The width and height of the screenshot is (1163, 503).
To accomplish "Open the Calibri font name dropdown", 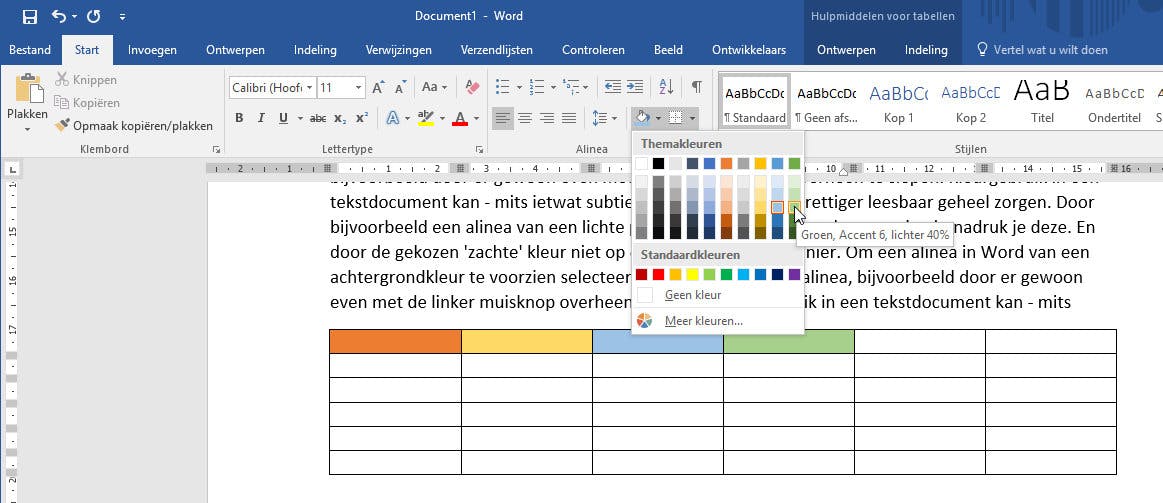I will click(x=310, y=88).
